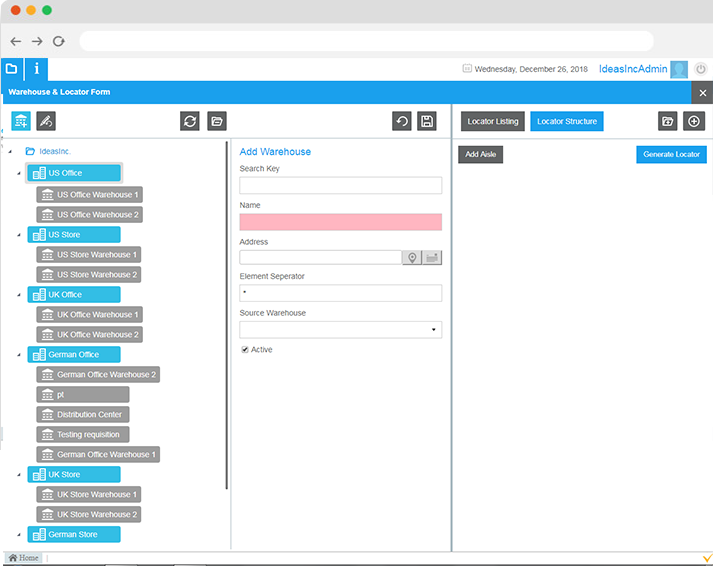
Task: Expand the German Store tree node
Action: coord(18,534)
